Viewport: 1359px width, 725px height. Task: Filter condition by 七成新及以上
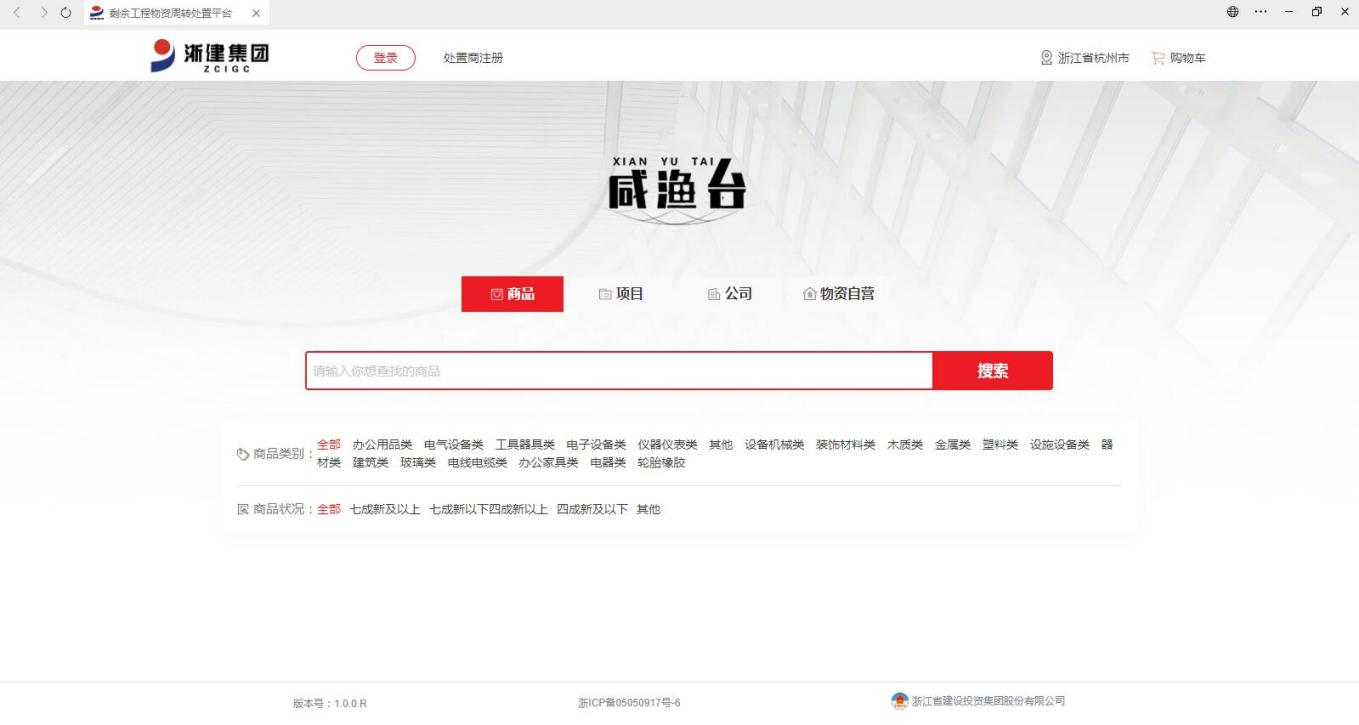coord(385,509)
